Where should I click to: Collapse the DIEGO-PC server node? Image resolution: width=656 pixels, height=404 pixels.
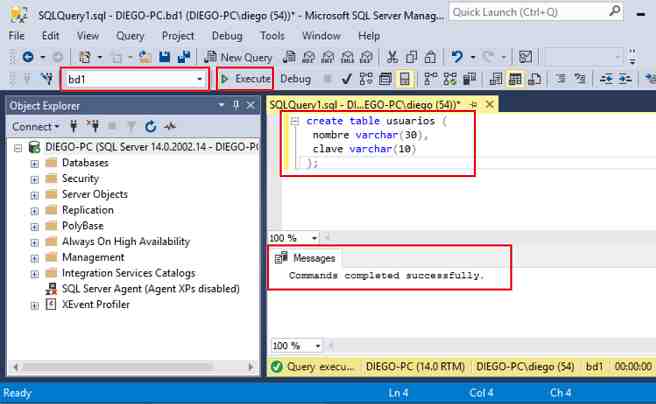[18, 148]
